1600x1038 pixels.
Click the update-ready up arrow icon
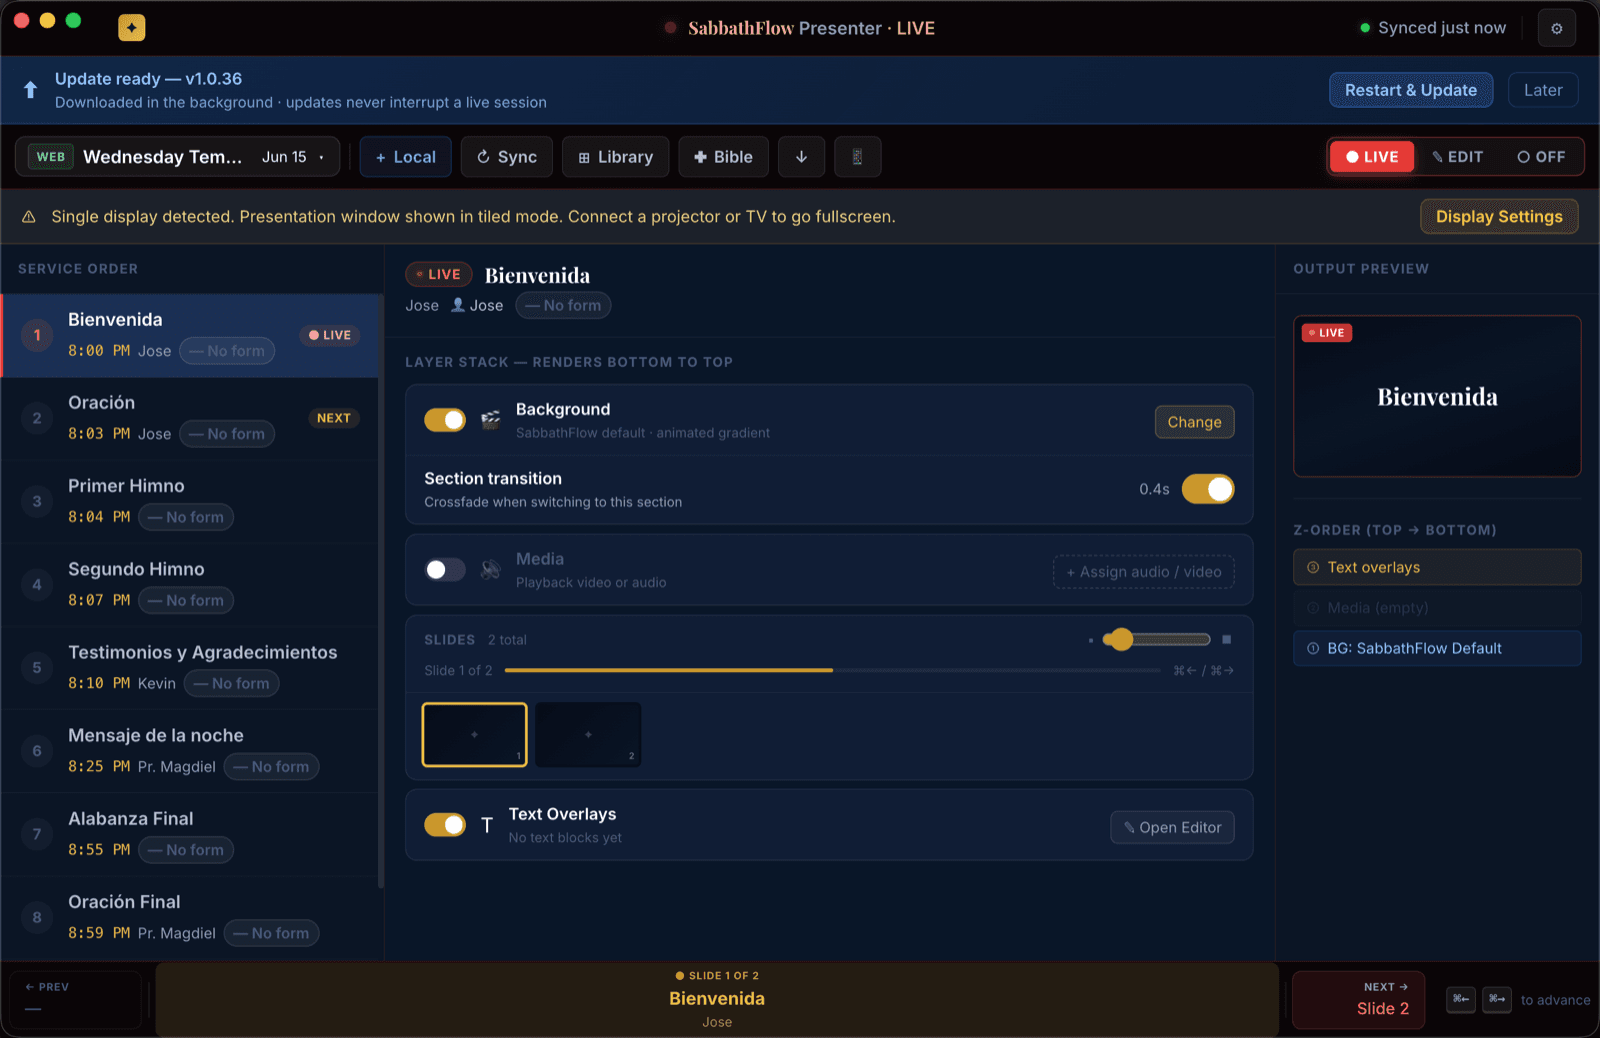pos(30,90)
